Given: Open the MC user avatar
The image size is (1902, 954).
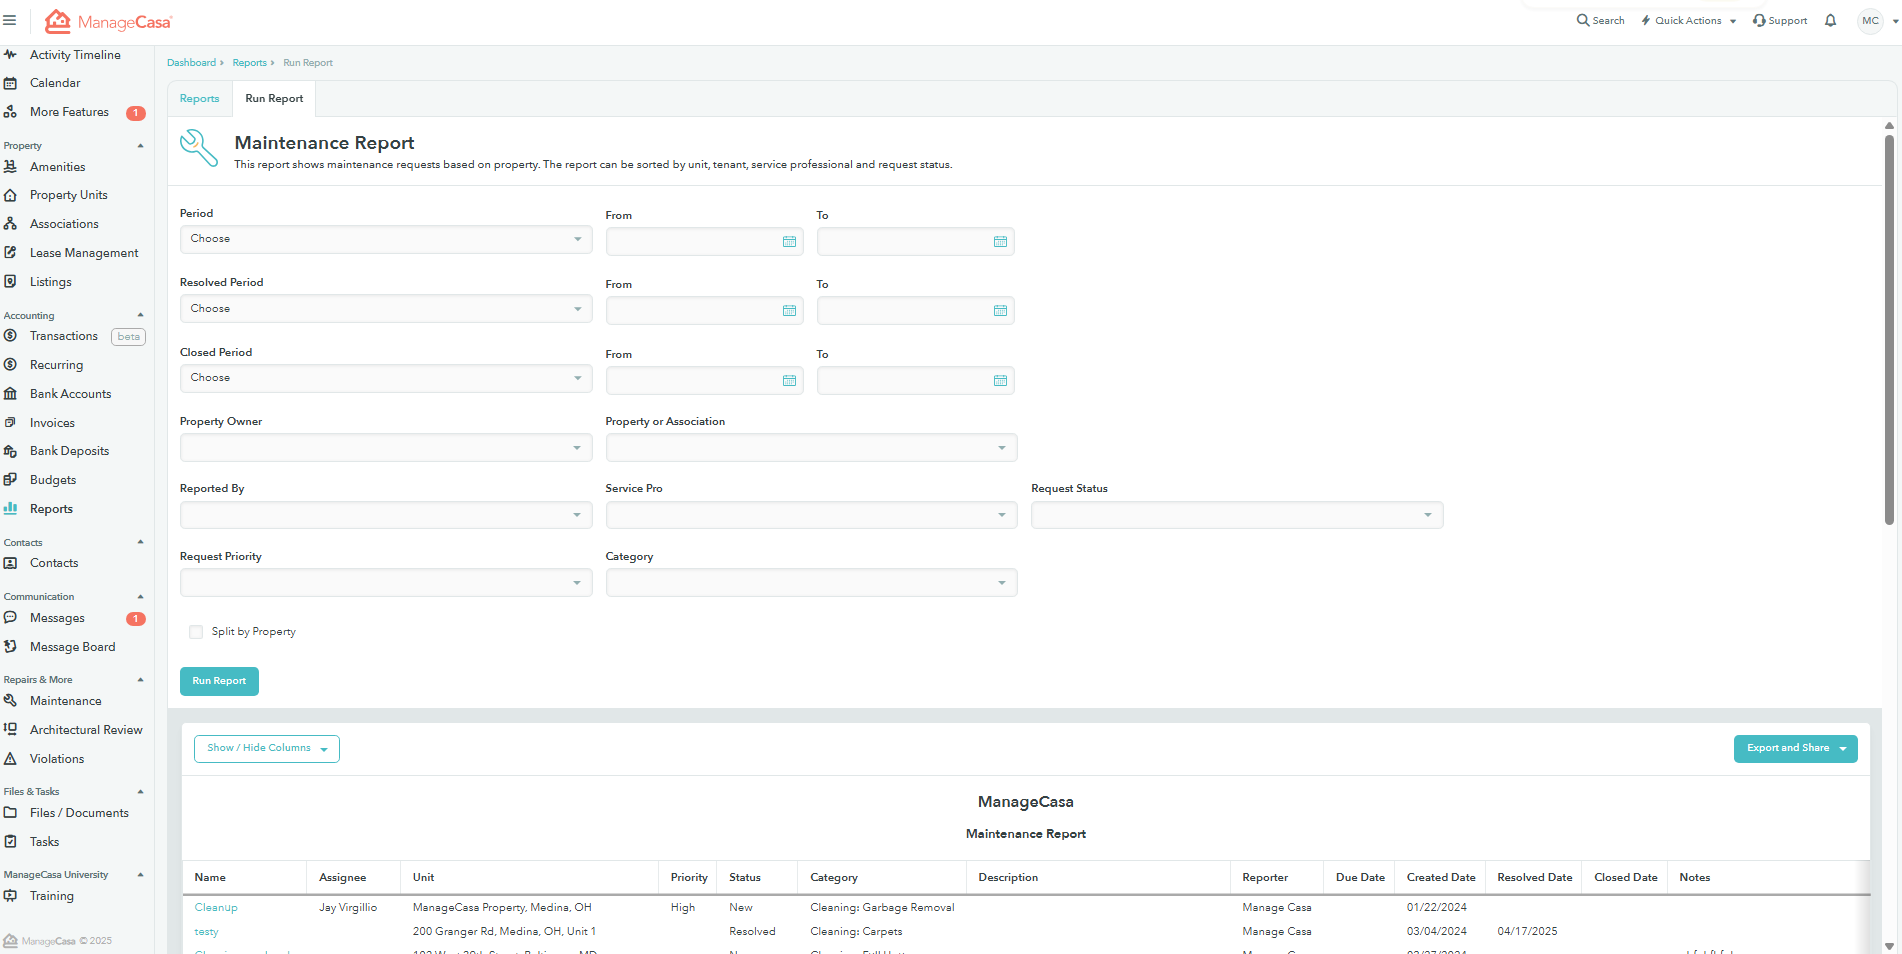Looking at the screenshot, I should pos(1870,21).
